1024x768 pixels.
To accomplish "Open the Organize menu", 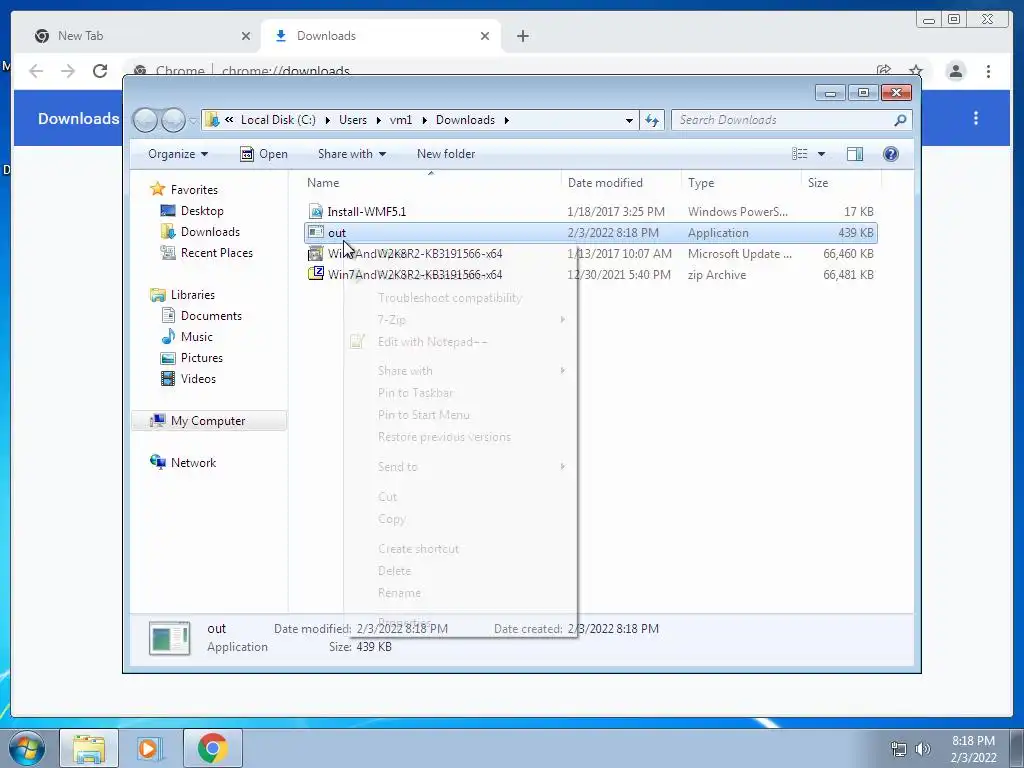I will tap(178, 154).
